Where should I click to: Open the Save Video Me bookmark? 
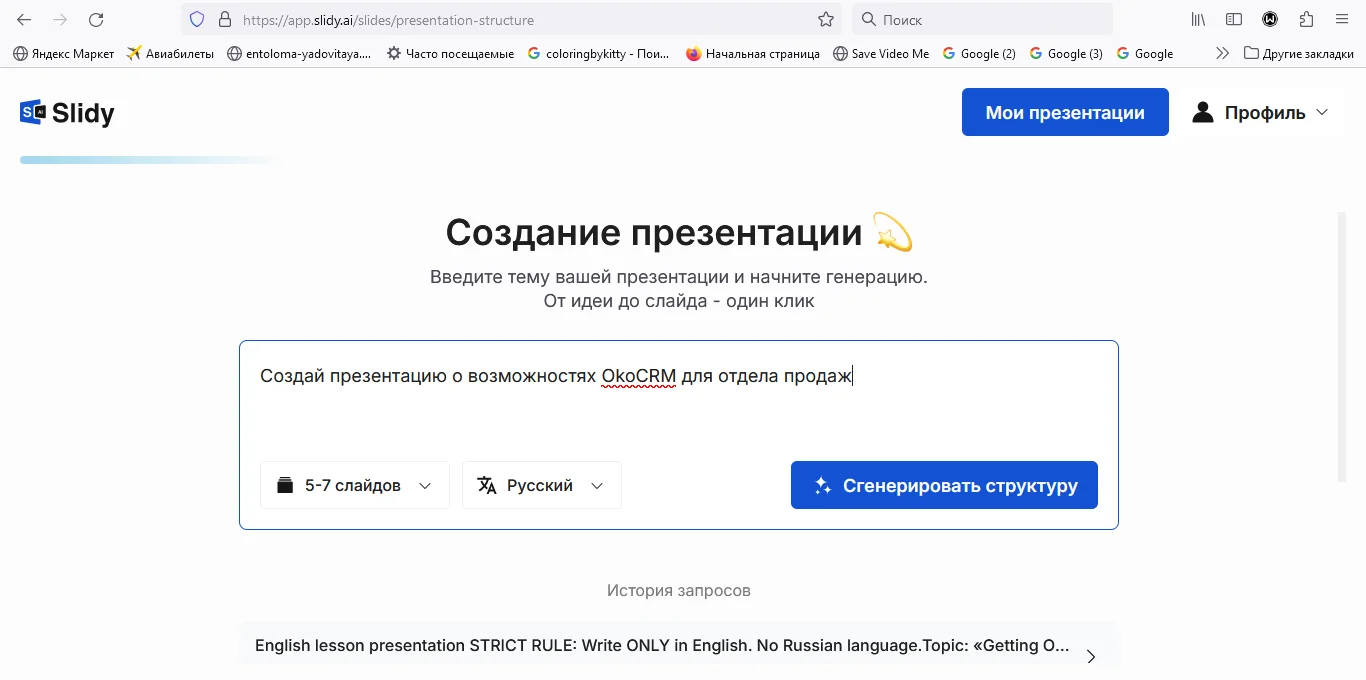881,53
